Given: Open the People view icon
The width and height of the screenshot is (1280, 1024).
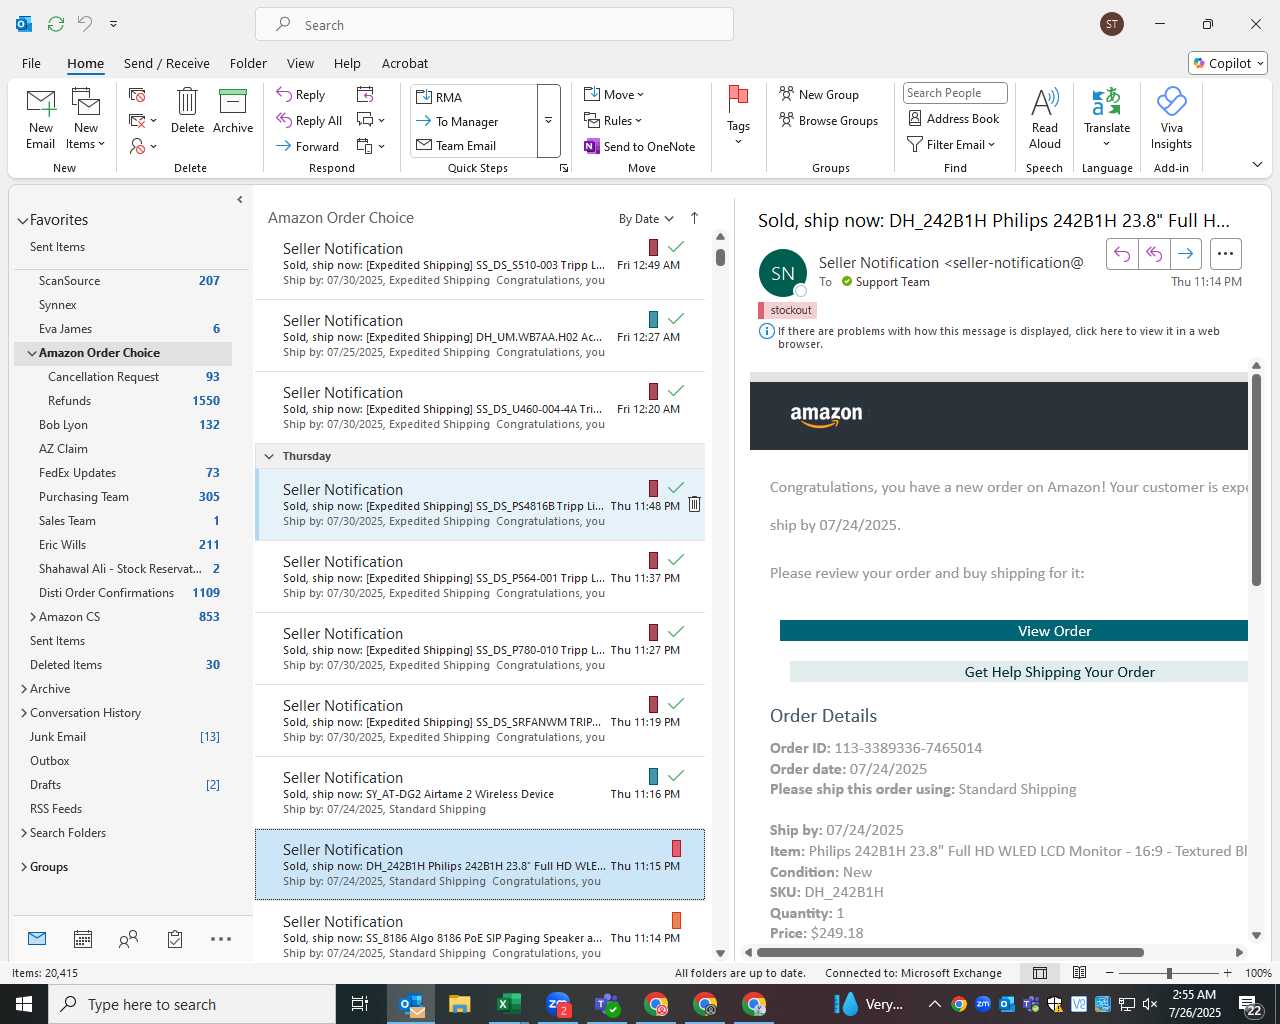Looking at the screenshot, I should [128, 939].
